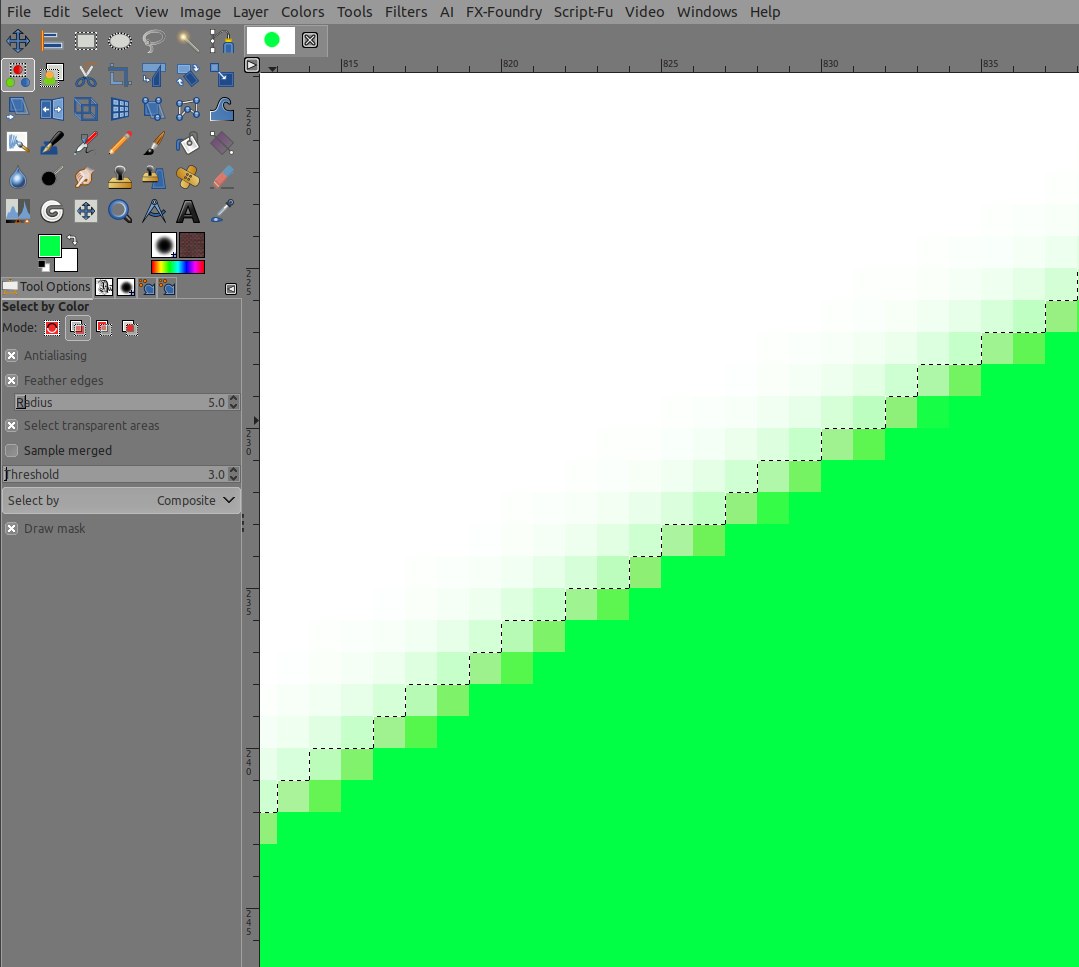Open the Script-Fu menu
Screen dimensions: 1079x967
[584, 12]
